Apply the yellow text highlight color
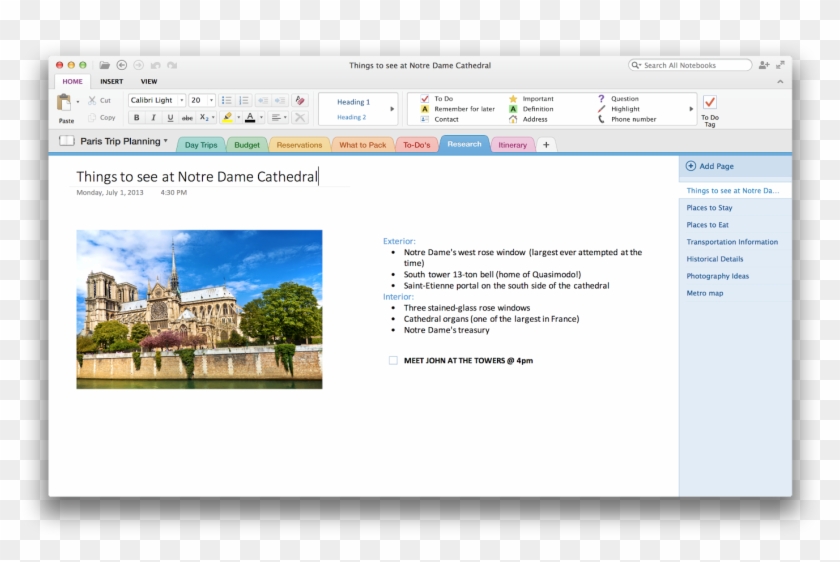The image size is (840, 562). [x=228, y=117]
